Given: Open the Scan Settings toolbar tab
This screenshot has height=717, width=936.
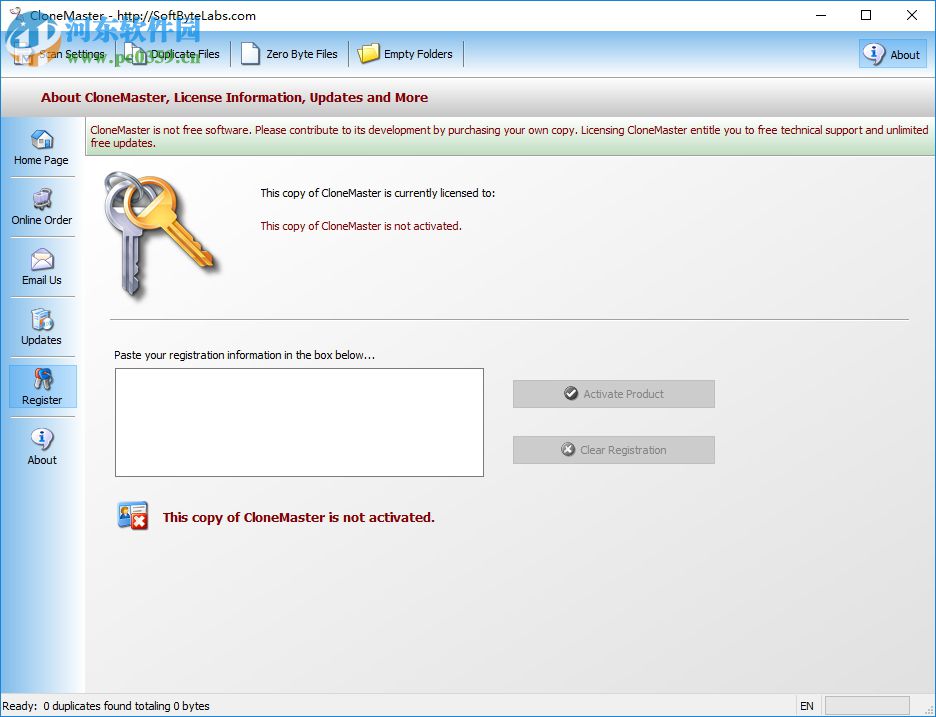Looking at the screenshot, I should pos(60,54).
